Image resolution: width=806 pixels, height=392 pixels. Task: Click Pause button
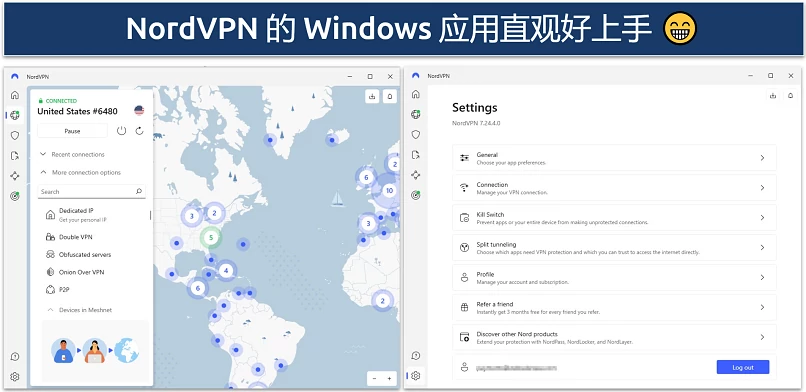click(x=72, y=131)
